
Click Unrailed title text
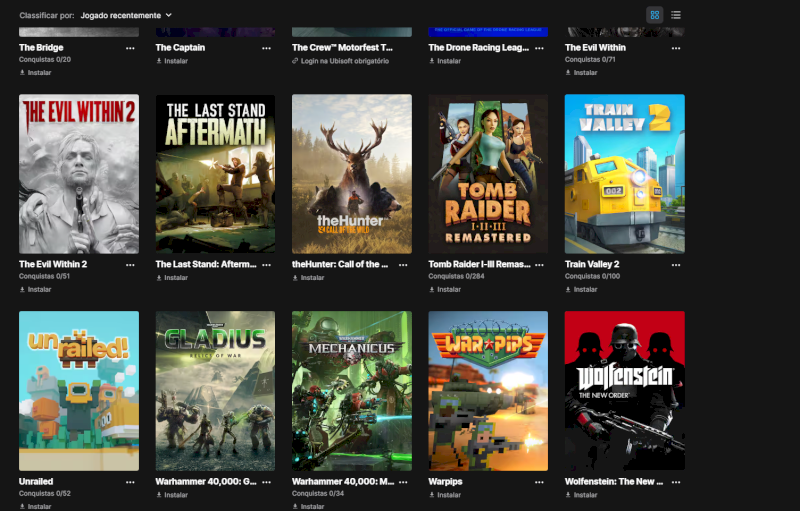[36, 481]
